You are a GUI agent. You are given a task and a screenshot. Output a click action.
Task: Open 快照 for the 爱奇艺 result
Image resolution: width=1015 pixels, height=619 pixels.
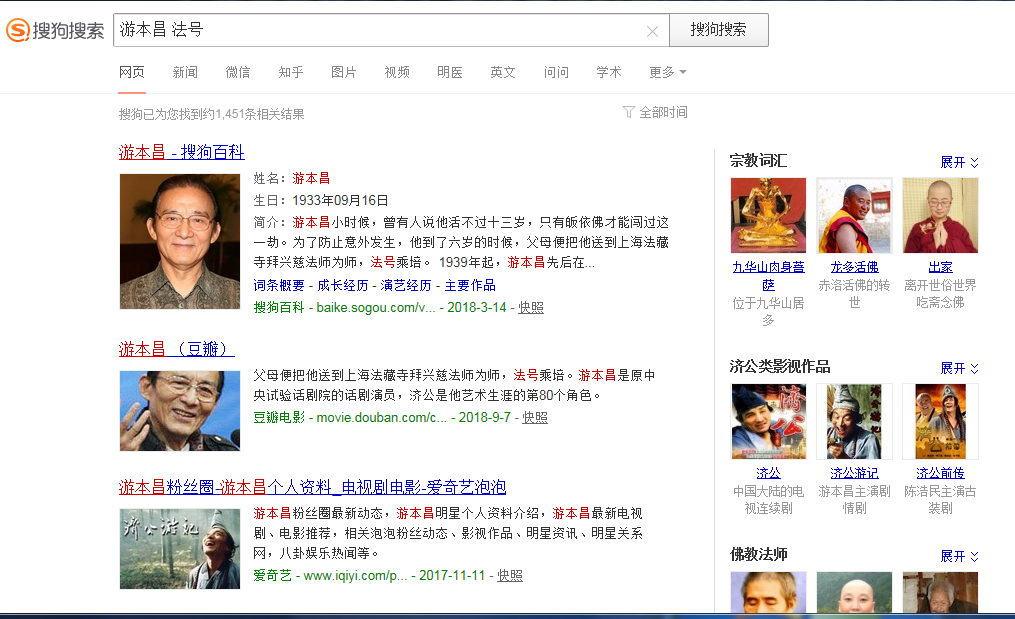[x=510, y=576]
